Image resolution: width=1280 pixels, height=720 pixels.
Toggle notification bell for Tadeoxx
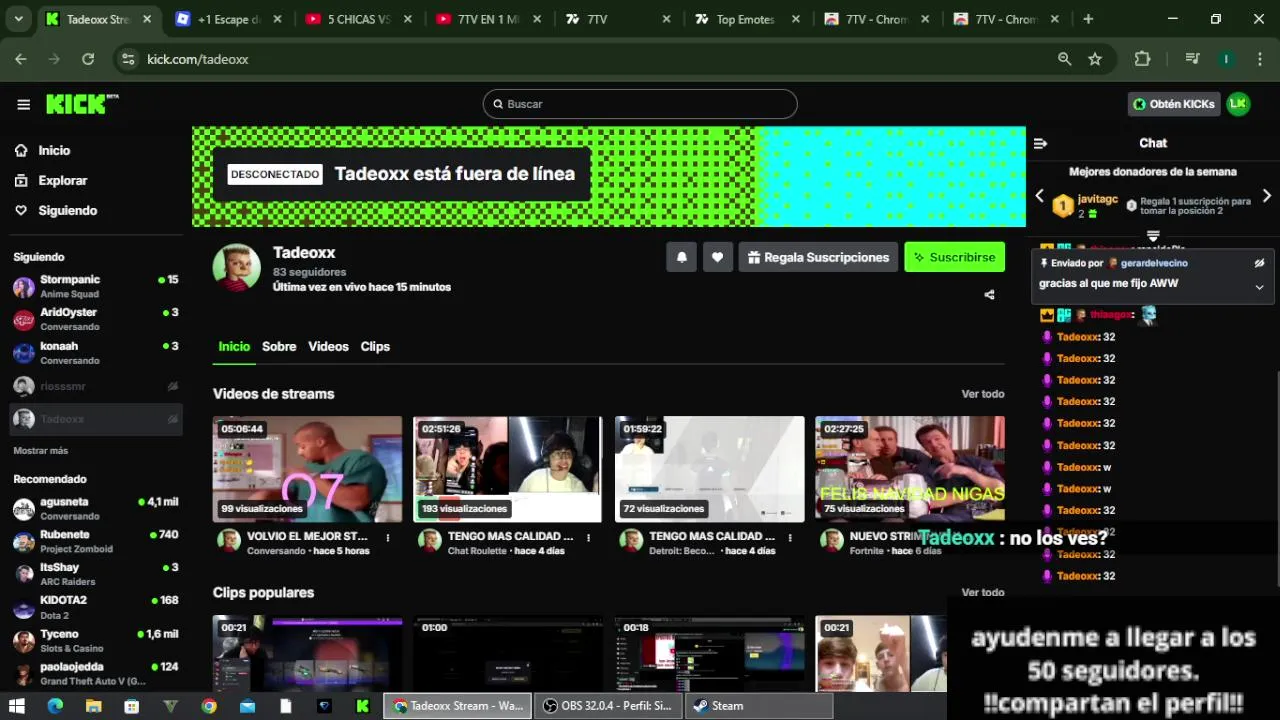click(682, 257)
